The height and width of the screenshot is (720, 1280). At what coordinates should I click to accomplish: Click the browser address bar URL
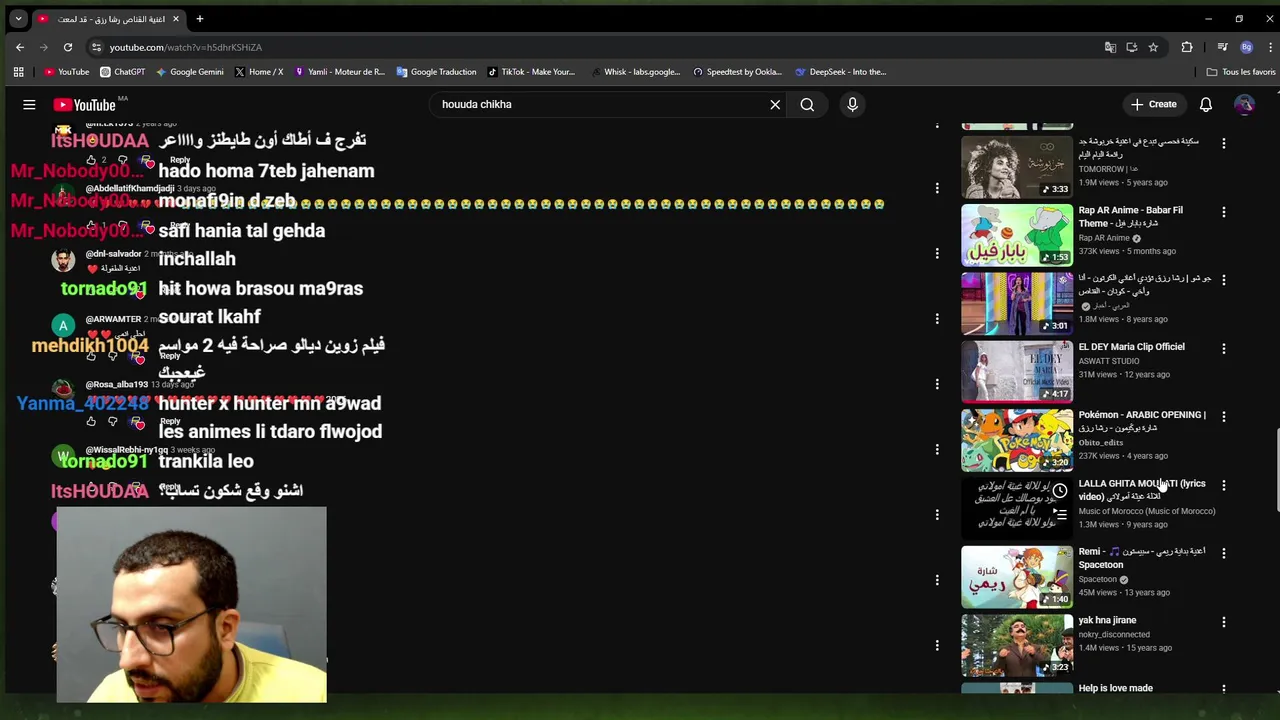coord(186,47)
